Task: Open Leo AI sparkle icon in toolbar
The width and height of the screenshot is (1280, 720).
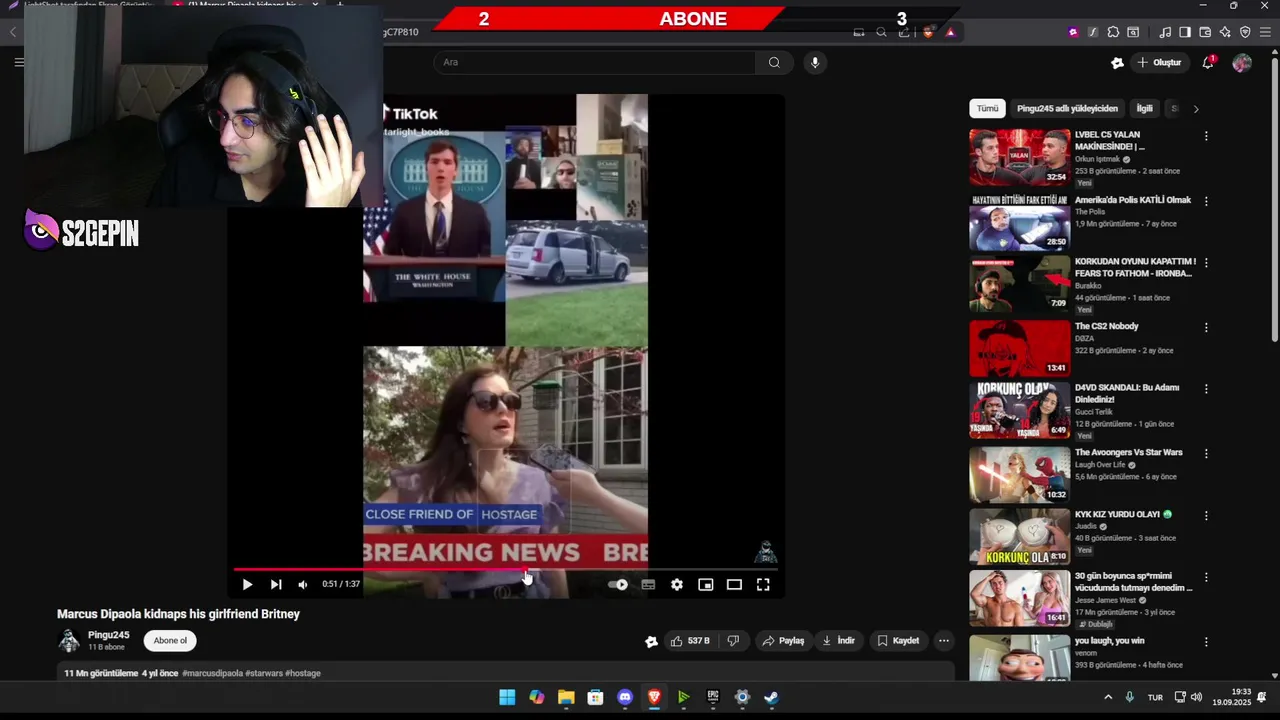Action: pyautogui.click(x=1225, y=32)
